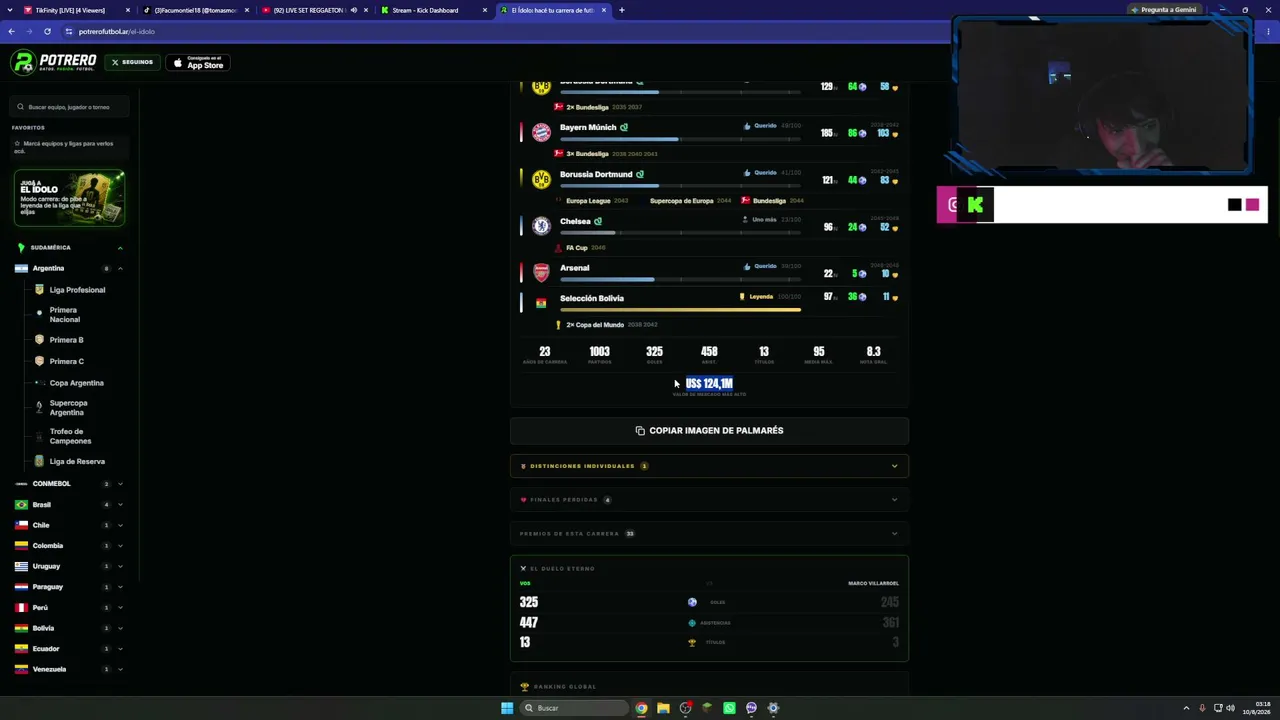Open Supercopa Argentina in the sidebar
This screenshot has width=1280, height=720.
coord(68,408)
